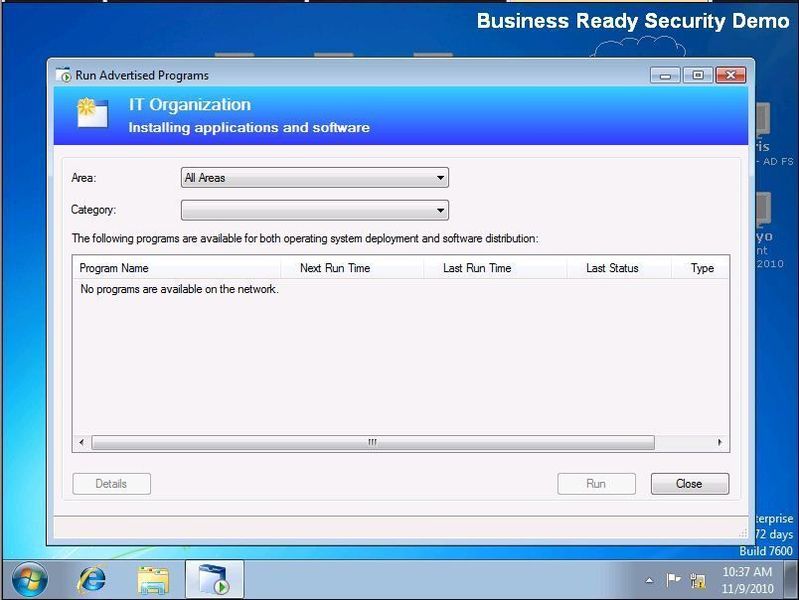
Task: Click the Details button
Action: (x=111, y=484)
